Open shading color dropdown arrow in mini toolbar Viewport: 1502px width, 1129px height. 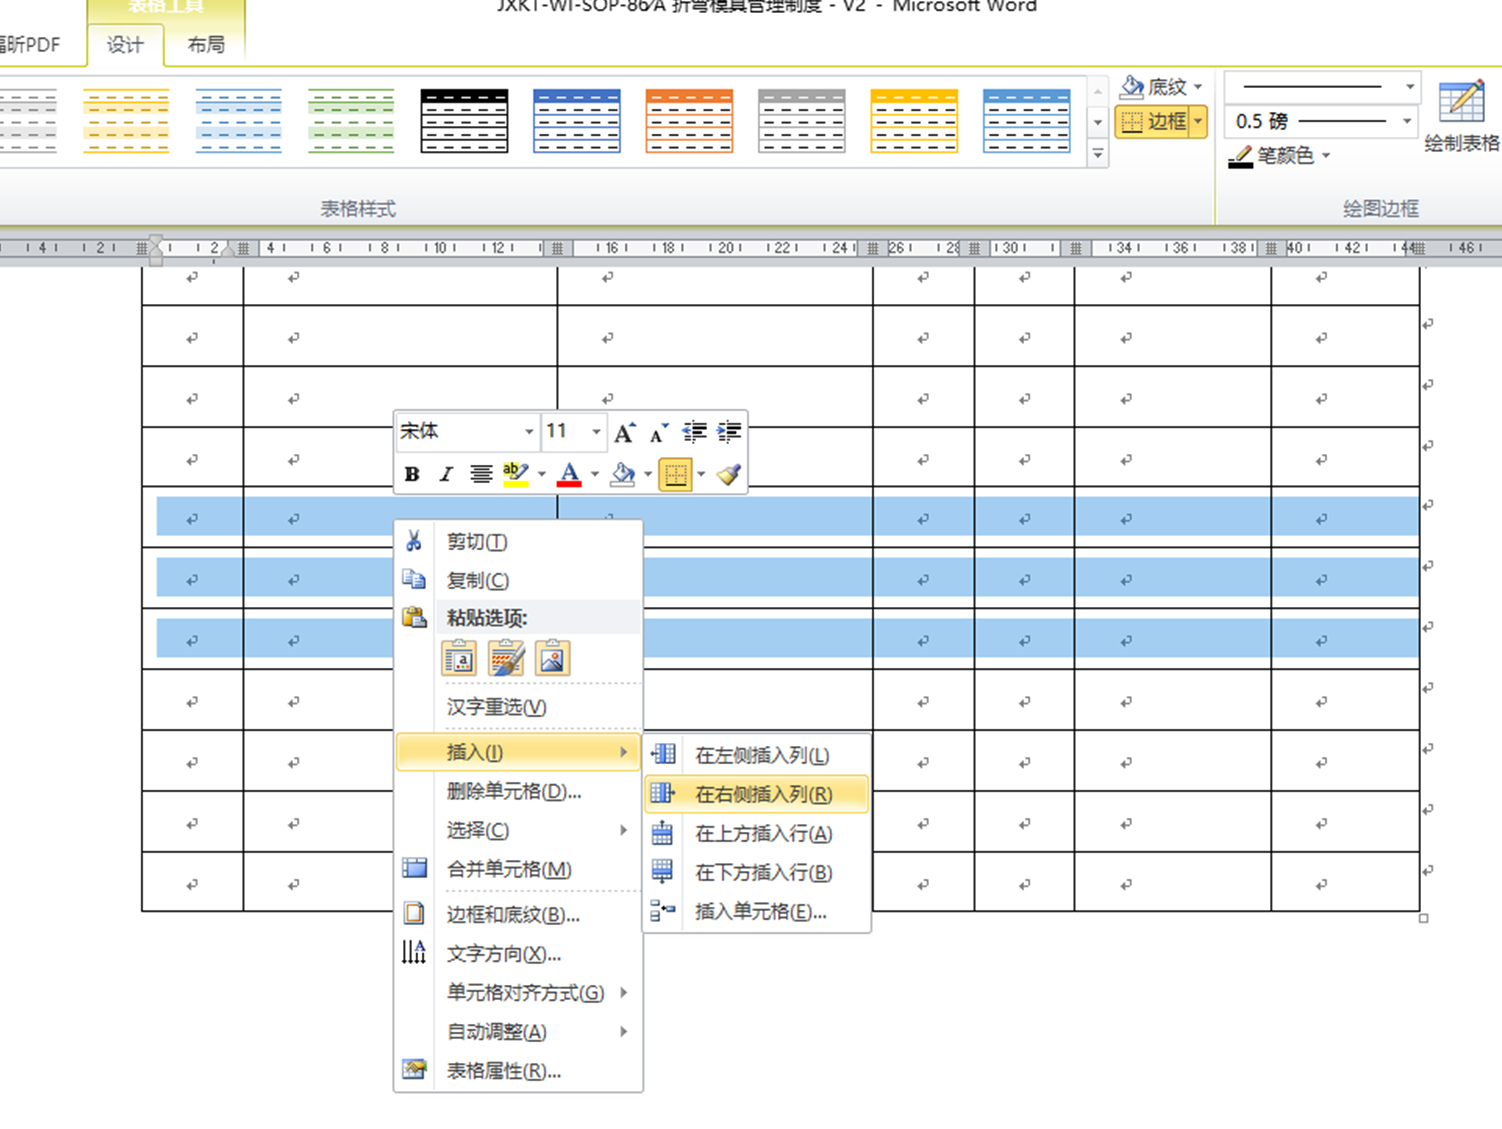[648, 474]
